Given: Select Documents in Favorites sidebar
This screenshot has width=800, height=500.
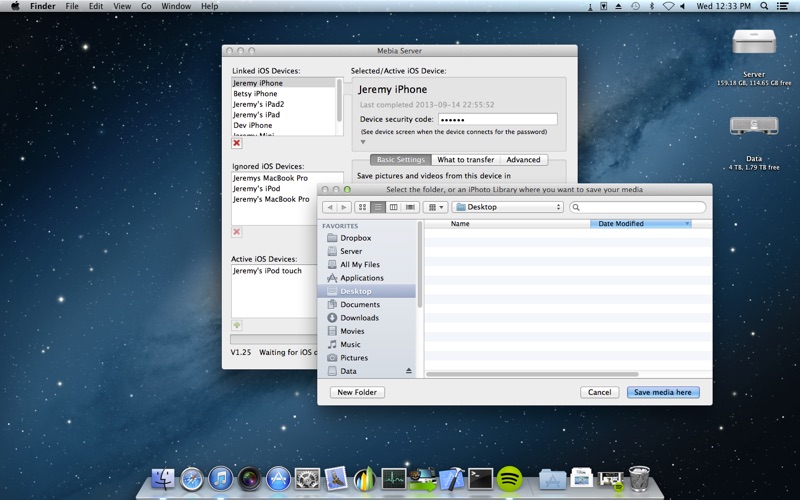Looking at the screenshot, I should click(x=367, y=304).
